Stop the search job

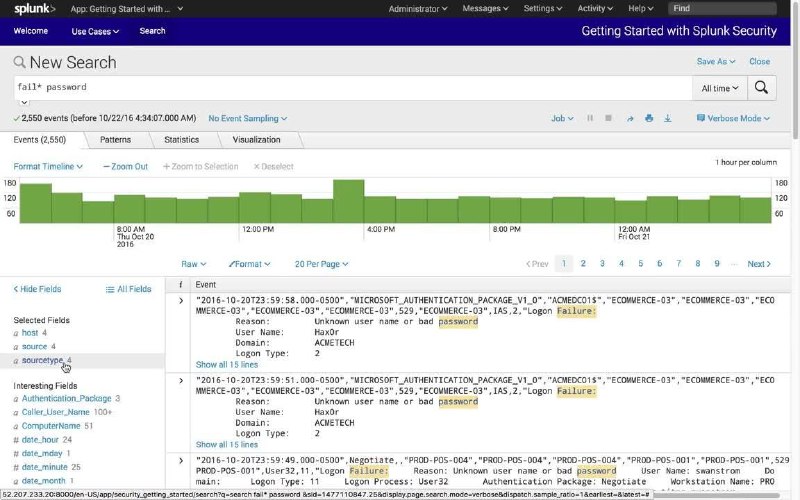click(608, 118)
